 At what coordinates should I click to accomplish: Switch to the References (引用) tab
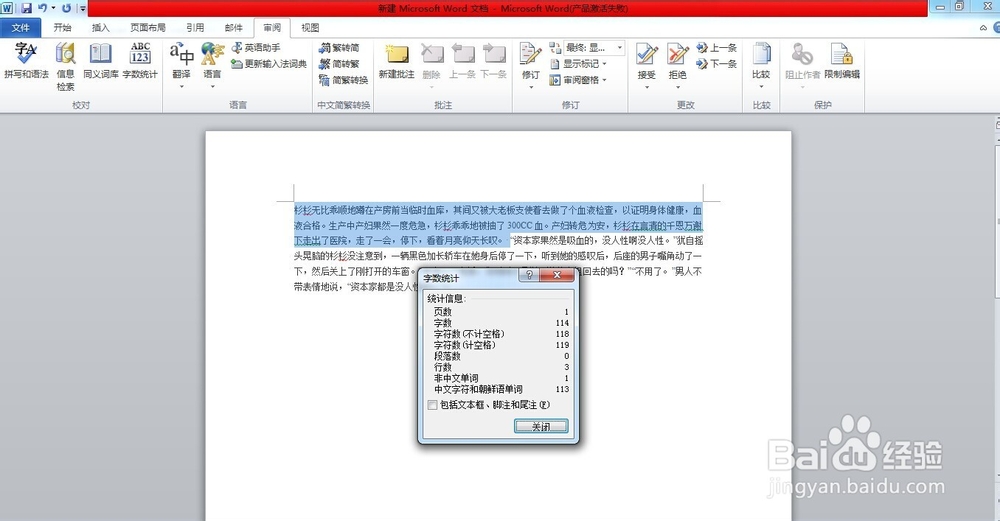click(195, 27)
